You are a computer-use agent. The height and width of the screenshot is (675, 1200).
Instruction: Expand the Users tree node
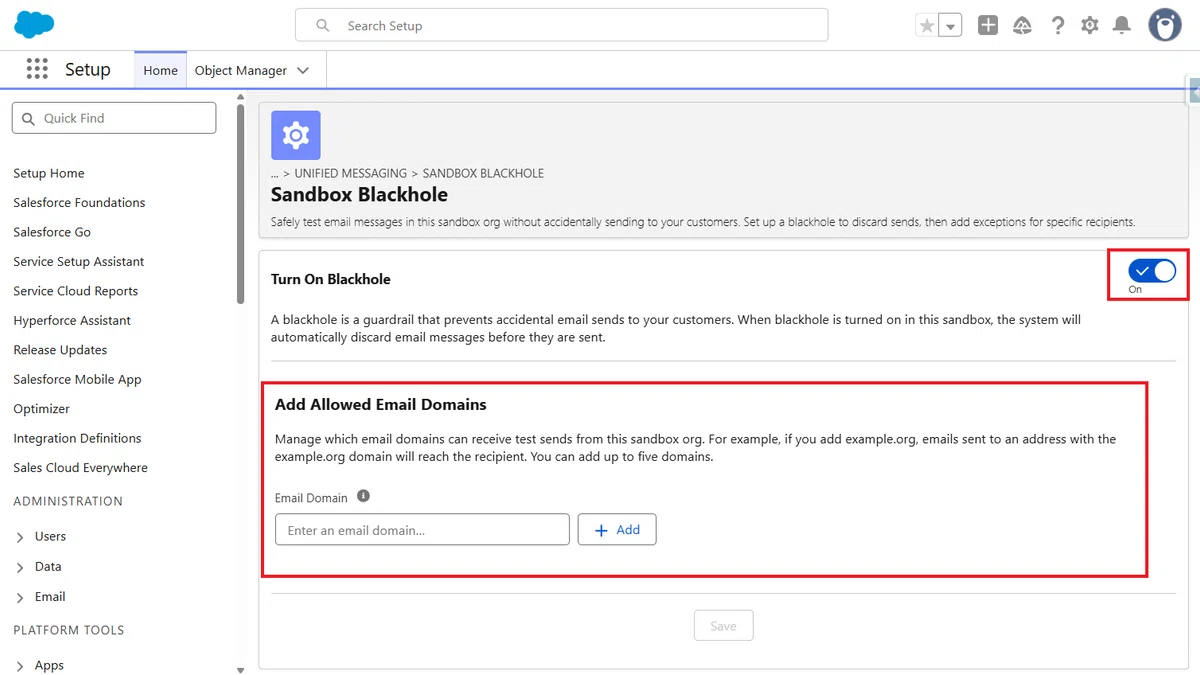click(20, 537)
